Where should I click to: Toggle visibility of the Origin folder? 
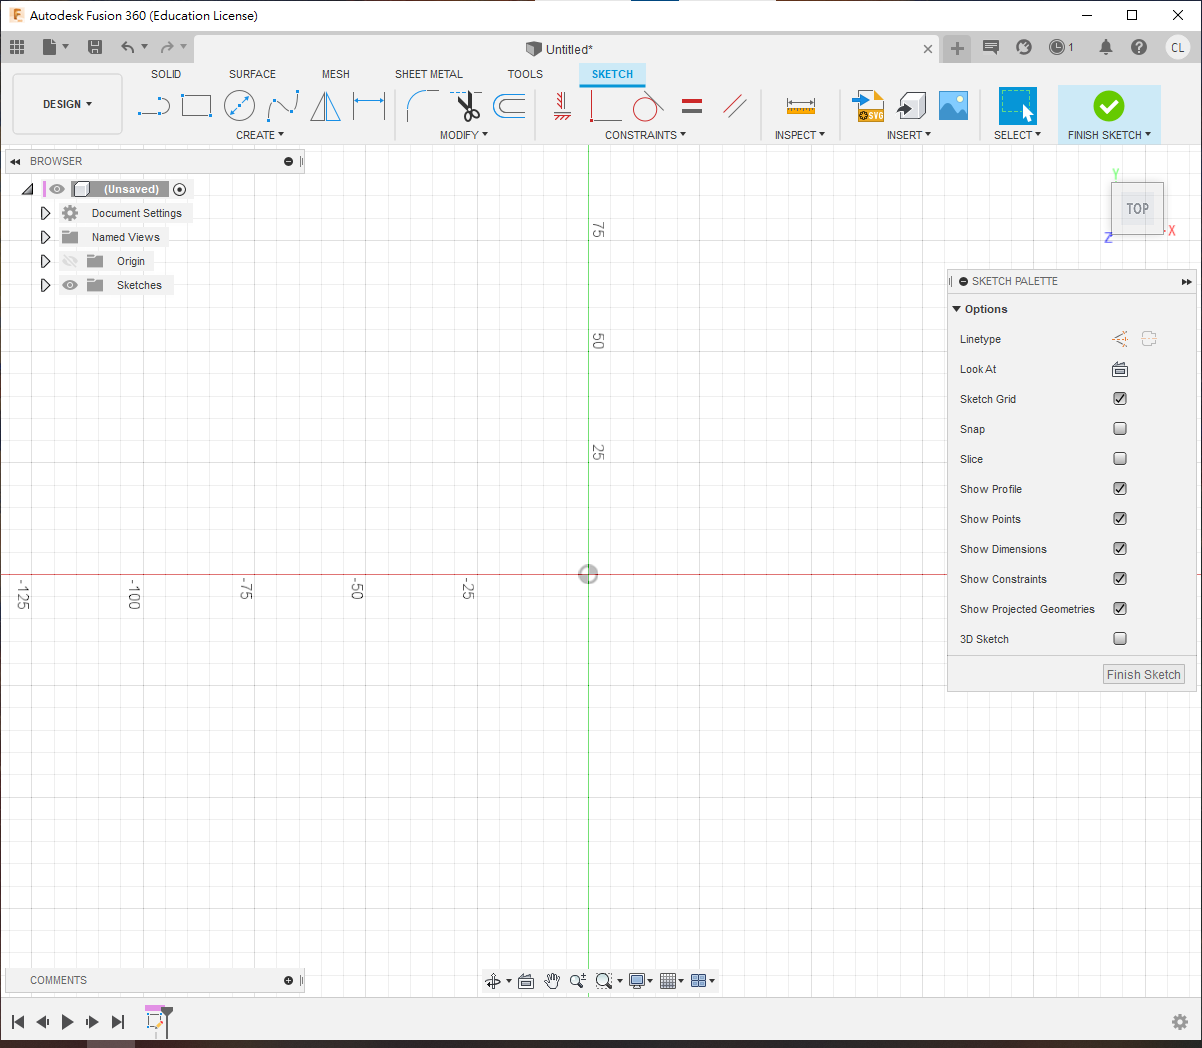click(x=70, y=261)
